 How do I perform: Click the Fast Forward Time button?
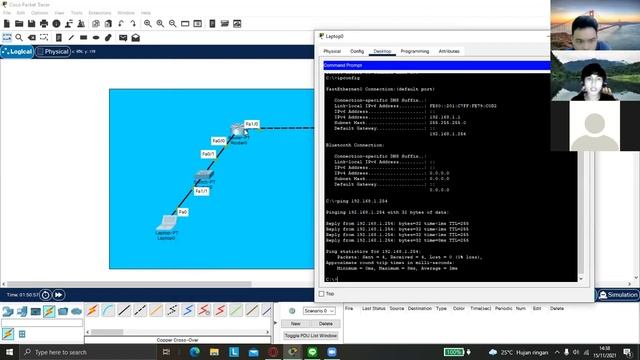point(59,295)
